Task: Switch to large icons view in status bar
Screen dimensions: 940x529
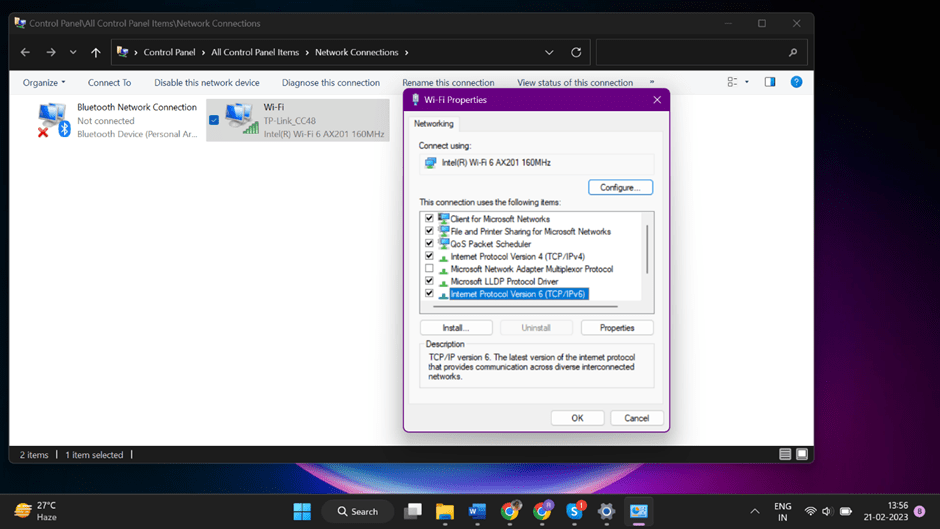Action: 802,454
